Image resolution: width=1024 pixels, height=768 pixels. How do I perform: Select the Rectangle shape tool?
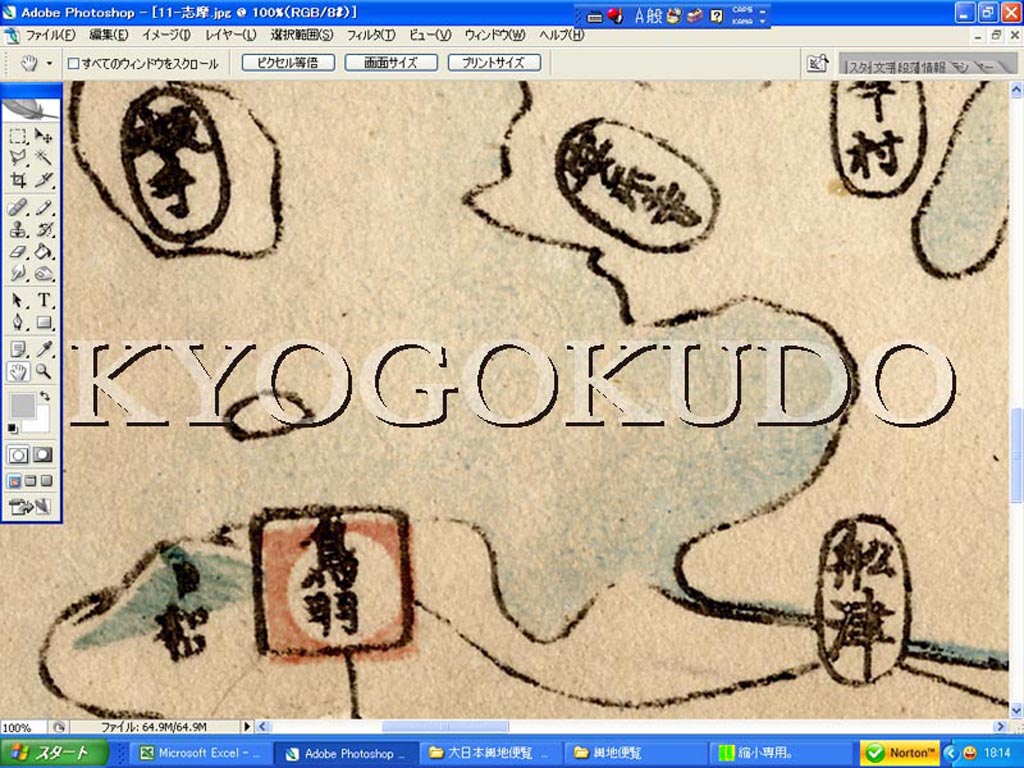[44, 322]
